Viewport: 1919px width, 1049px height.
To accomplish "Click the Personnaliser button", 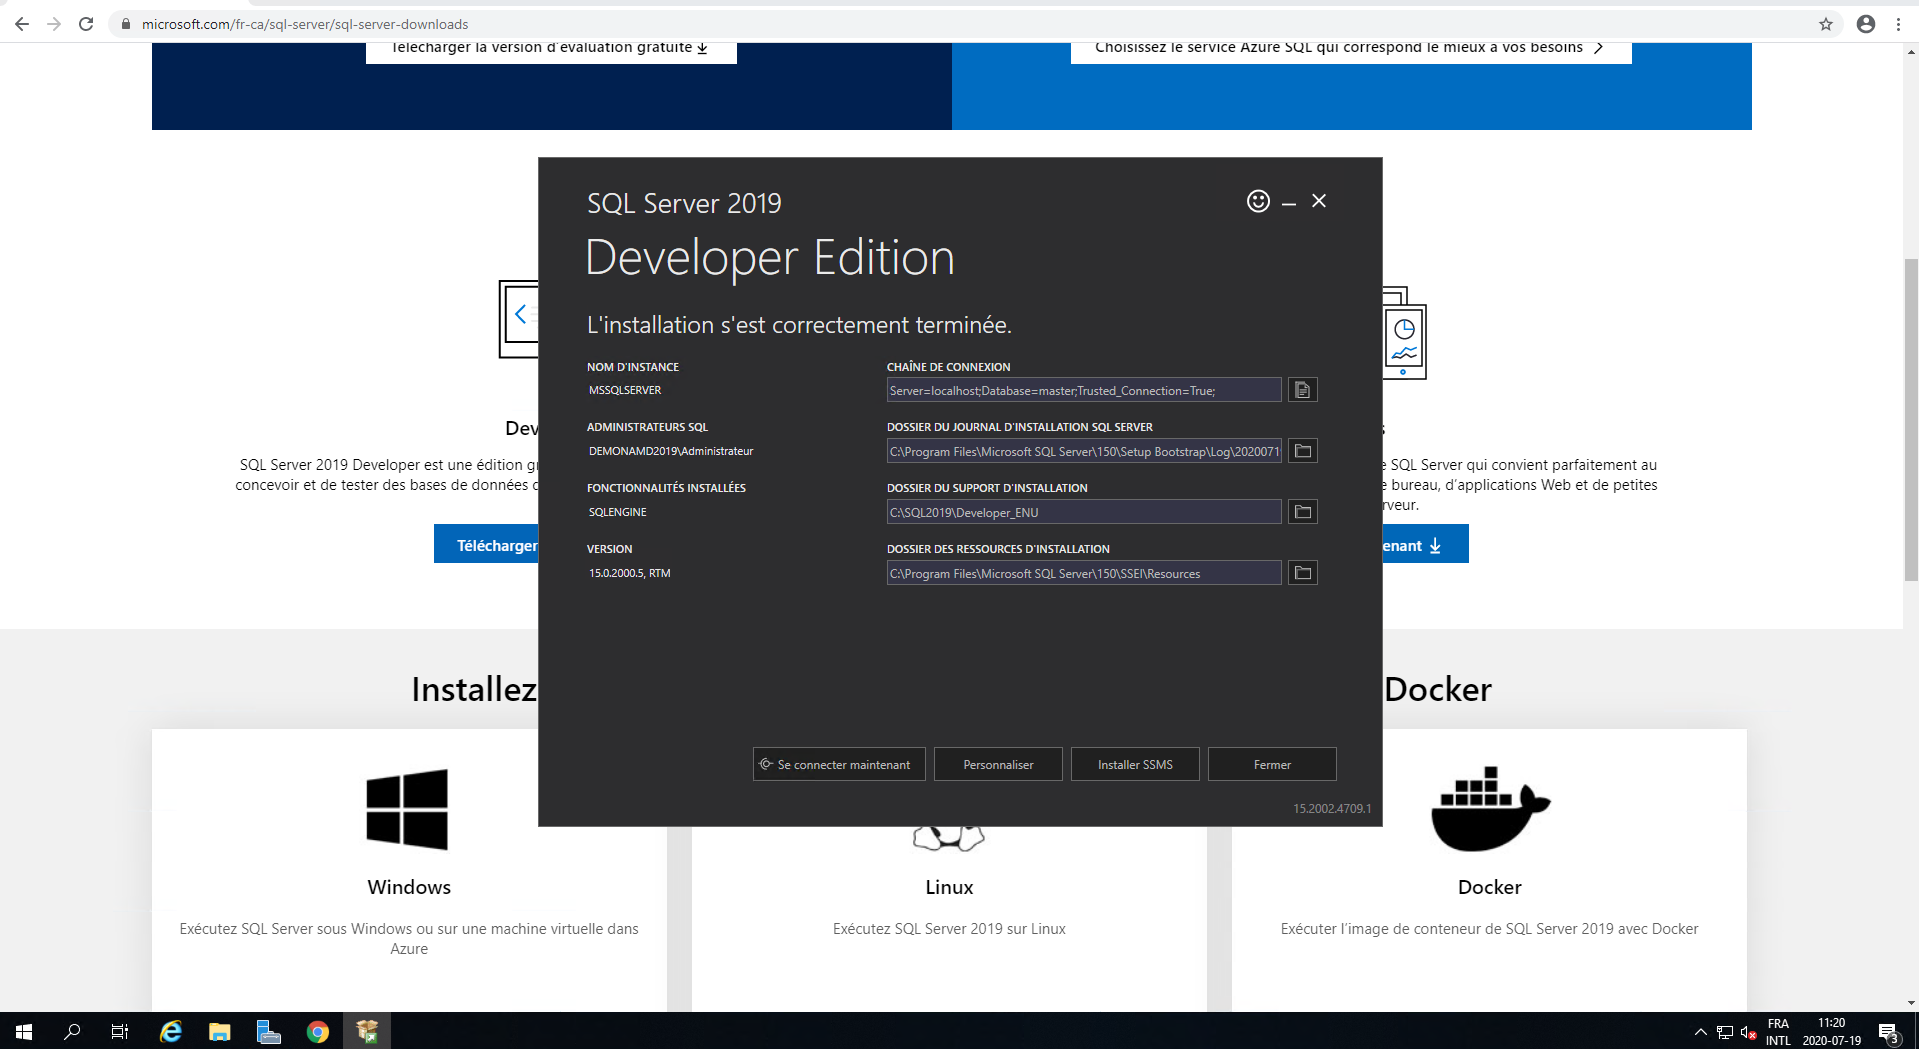I will [998, 764].
